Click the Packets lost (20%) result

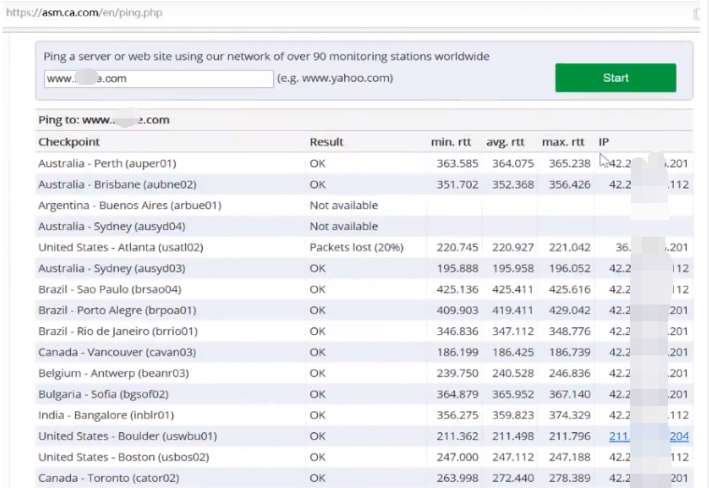tap(356, 247)
